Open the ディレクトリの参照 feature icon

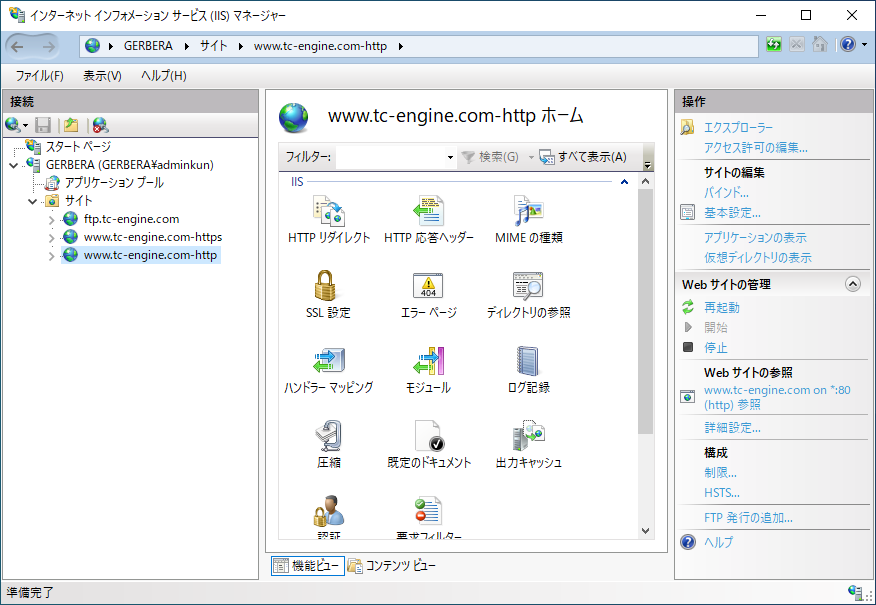529,285
